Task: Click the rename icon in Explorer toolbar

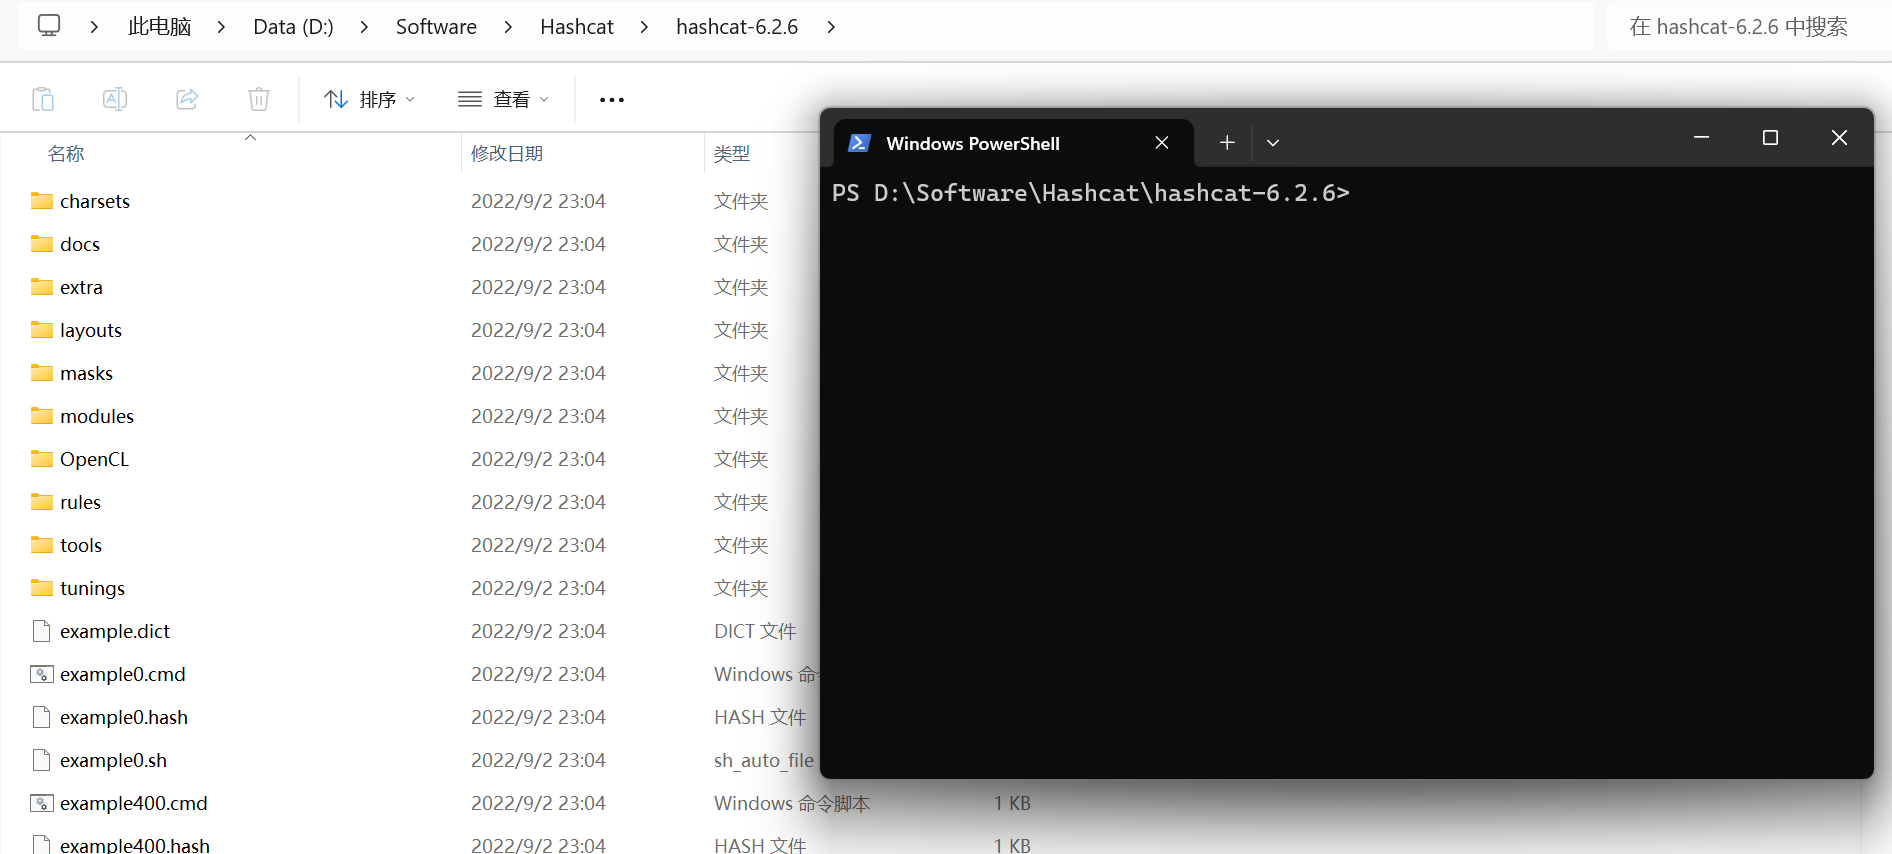Action: click(x=115, y=99)
